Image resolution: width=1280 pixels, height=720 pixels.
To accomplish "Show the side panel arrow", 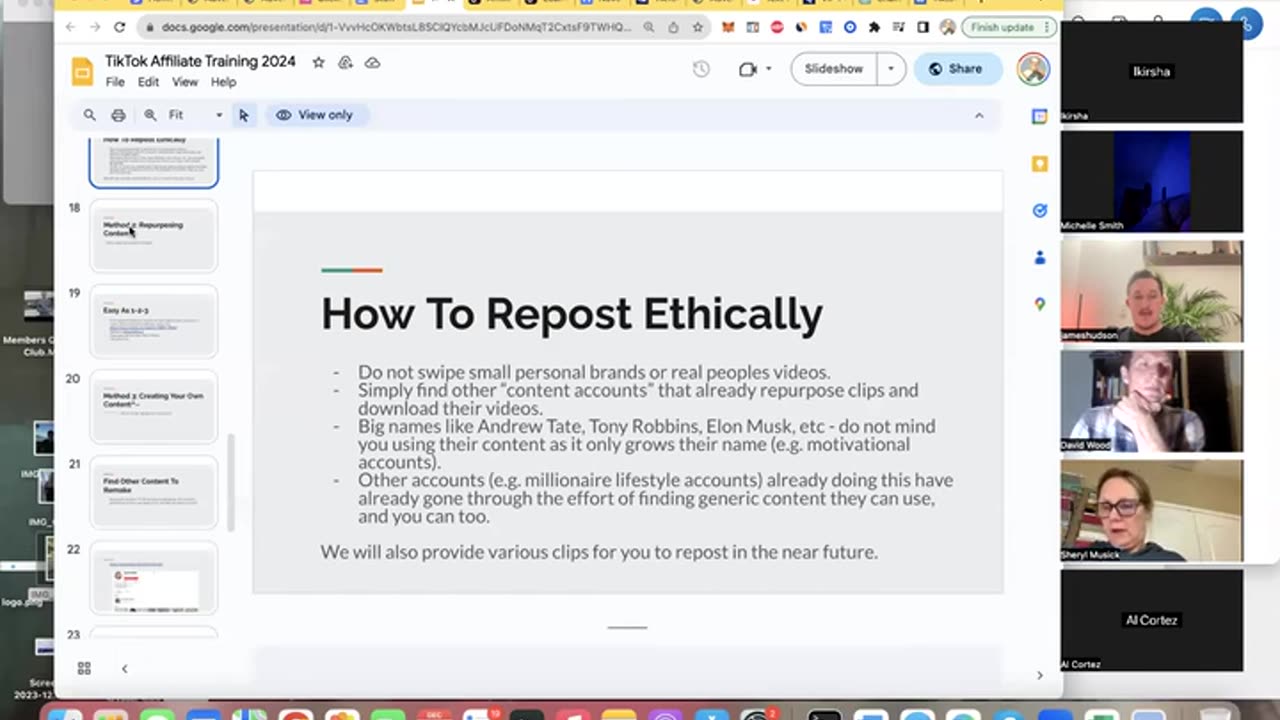I will tap(1040, 675).
